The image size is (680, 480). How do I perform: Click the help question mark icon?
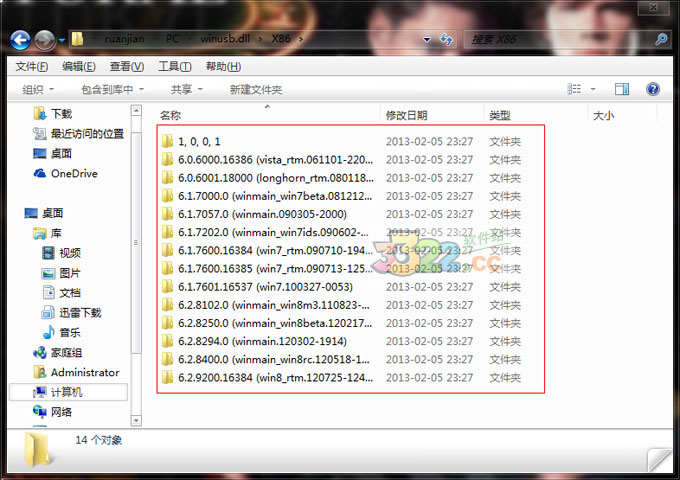653,89
